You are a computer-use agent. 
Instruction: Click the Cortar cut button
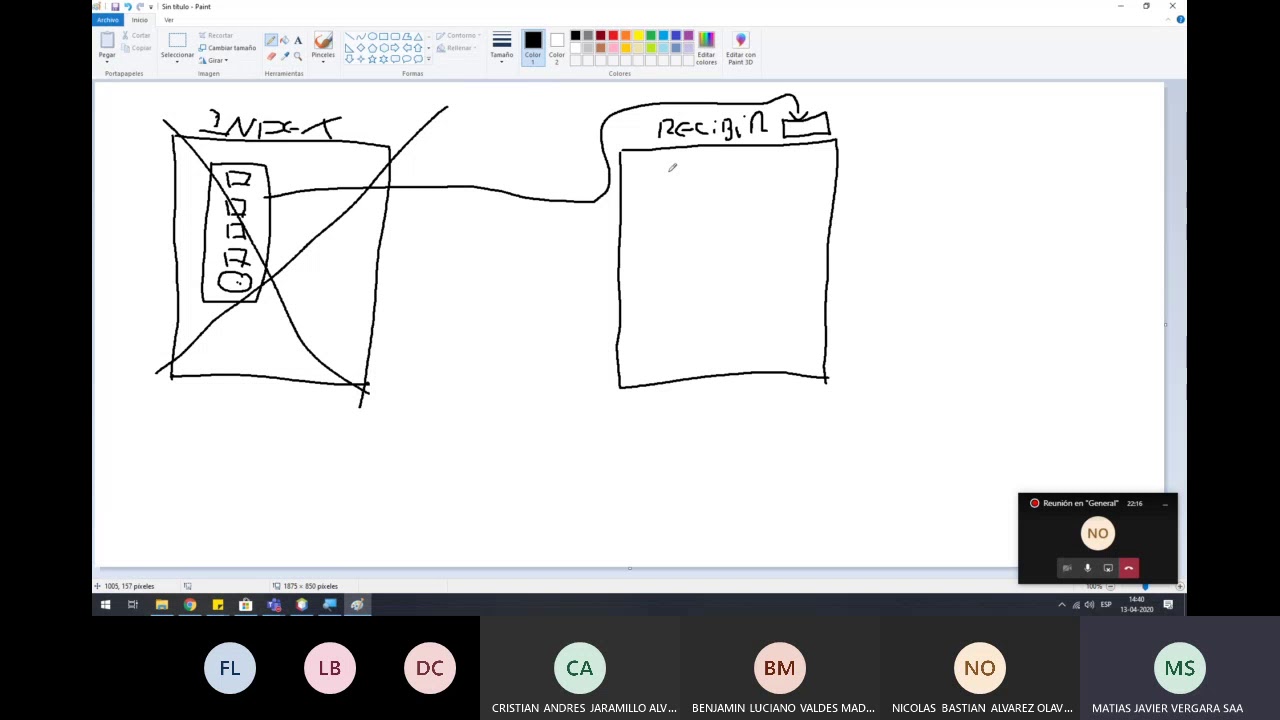tap(136, 35)
